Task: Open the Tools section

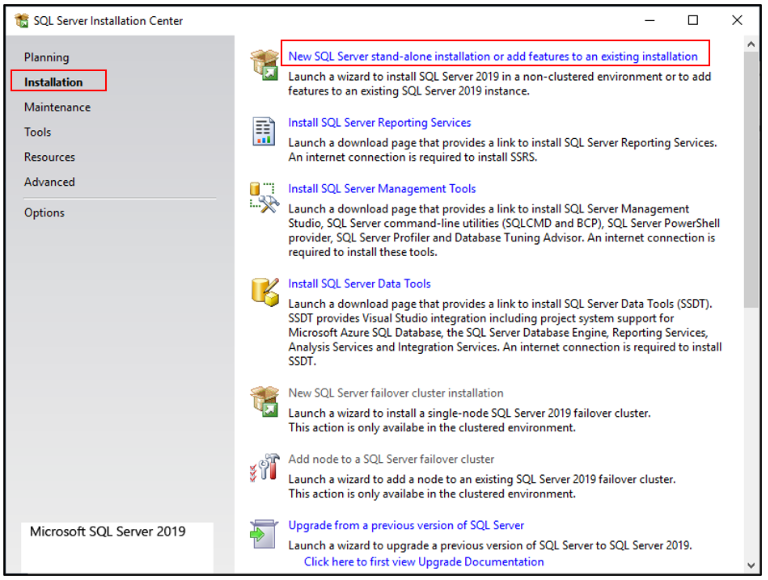Action: pyautogui.click(x=38, y=132)
